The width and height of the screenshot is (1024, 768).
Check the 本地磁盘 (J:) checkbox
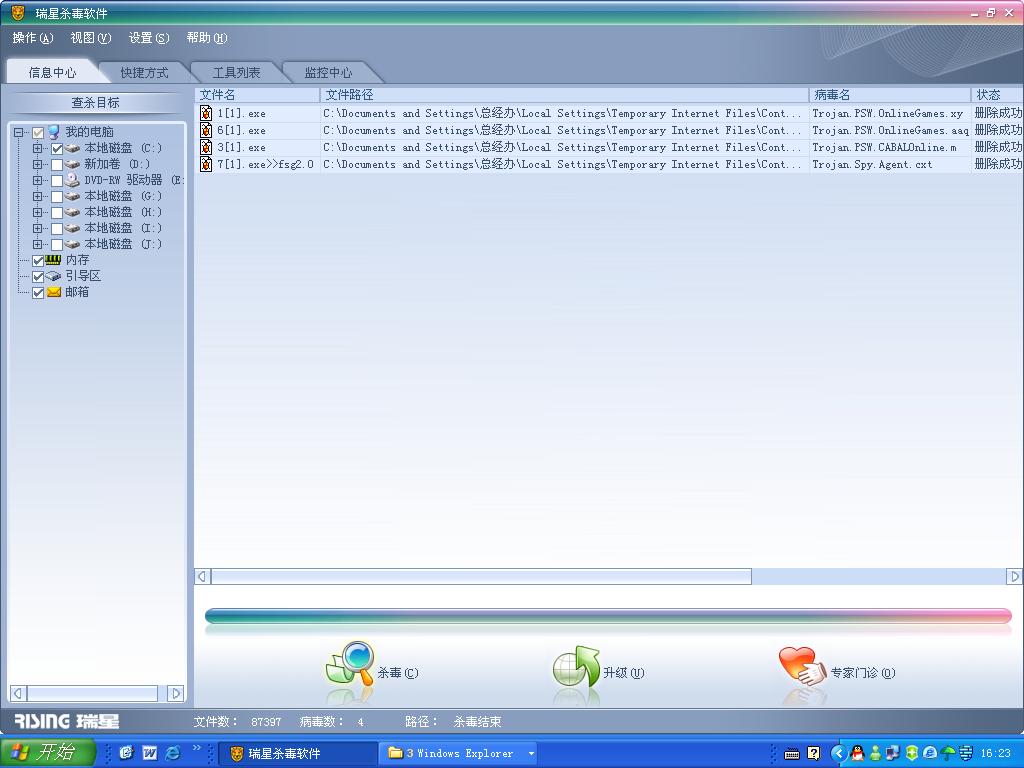(57, 244)
